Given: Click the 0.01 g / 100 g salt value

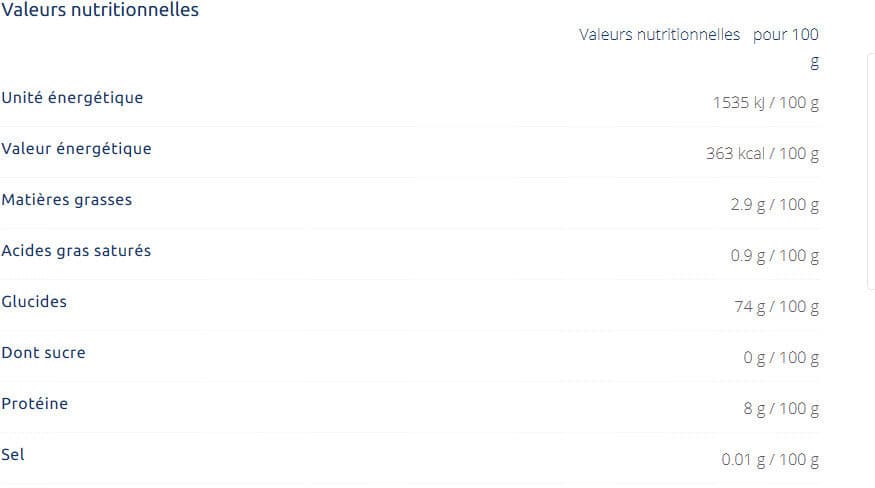Looking at the screenshot, I should [x=770, y=460].
